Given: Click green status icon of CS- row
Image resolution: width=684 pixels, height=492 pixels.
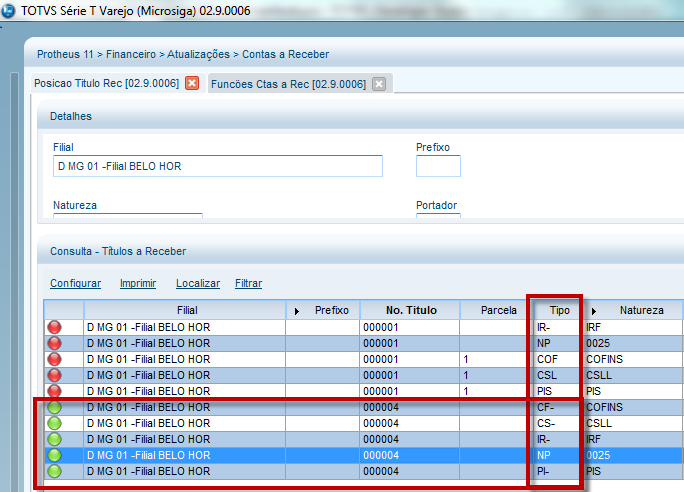Looking at the screenshot, I should coord(55,423).
